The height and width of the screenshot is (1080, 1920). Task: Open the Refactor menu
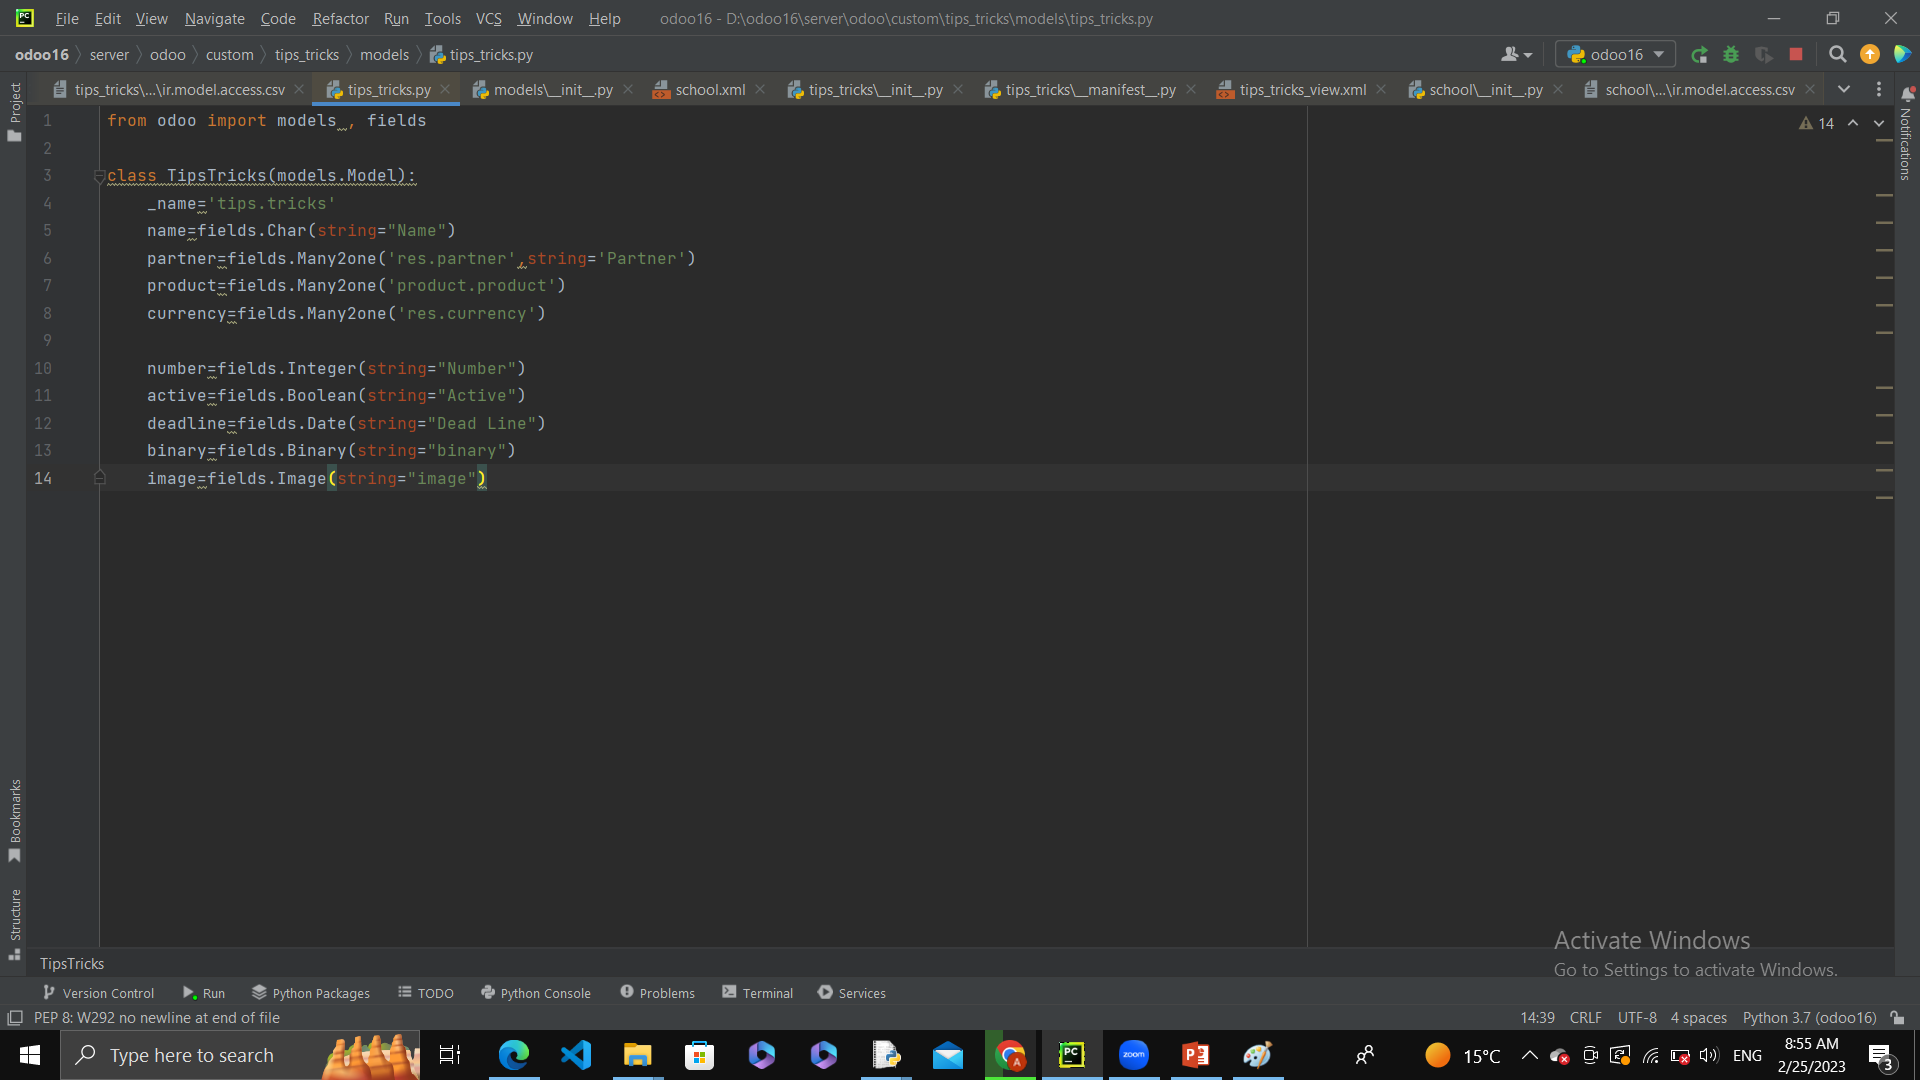[340, 19]
